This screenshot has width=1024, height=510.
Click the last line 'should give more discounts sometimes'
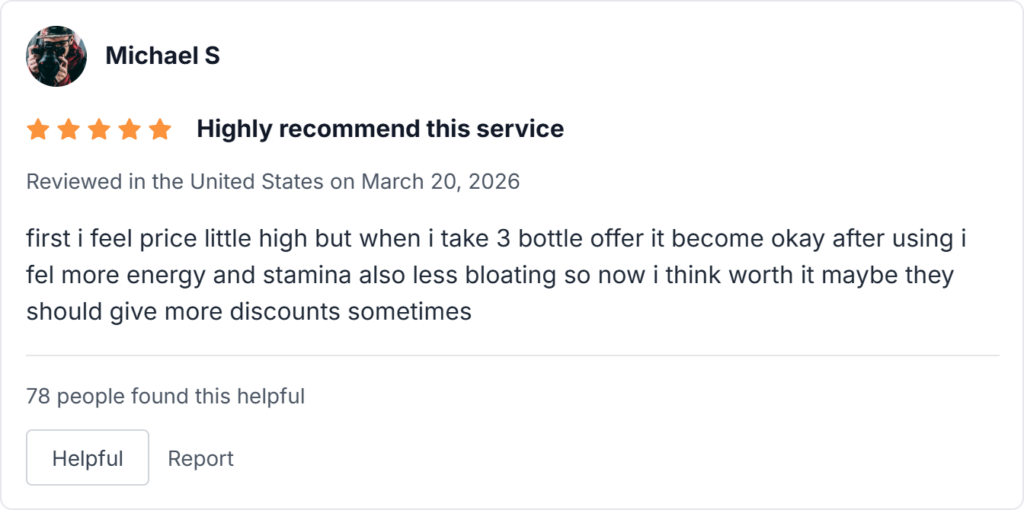tap(248, 311)
